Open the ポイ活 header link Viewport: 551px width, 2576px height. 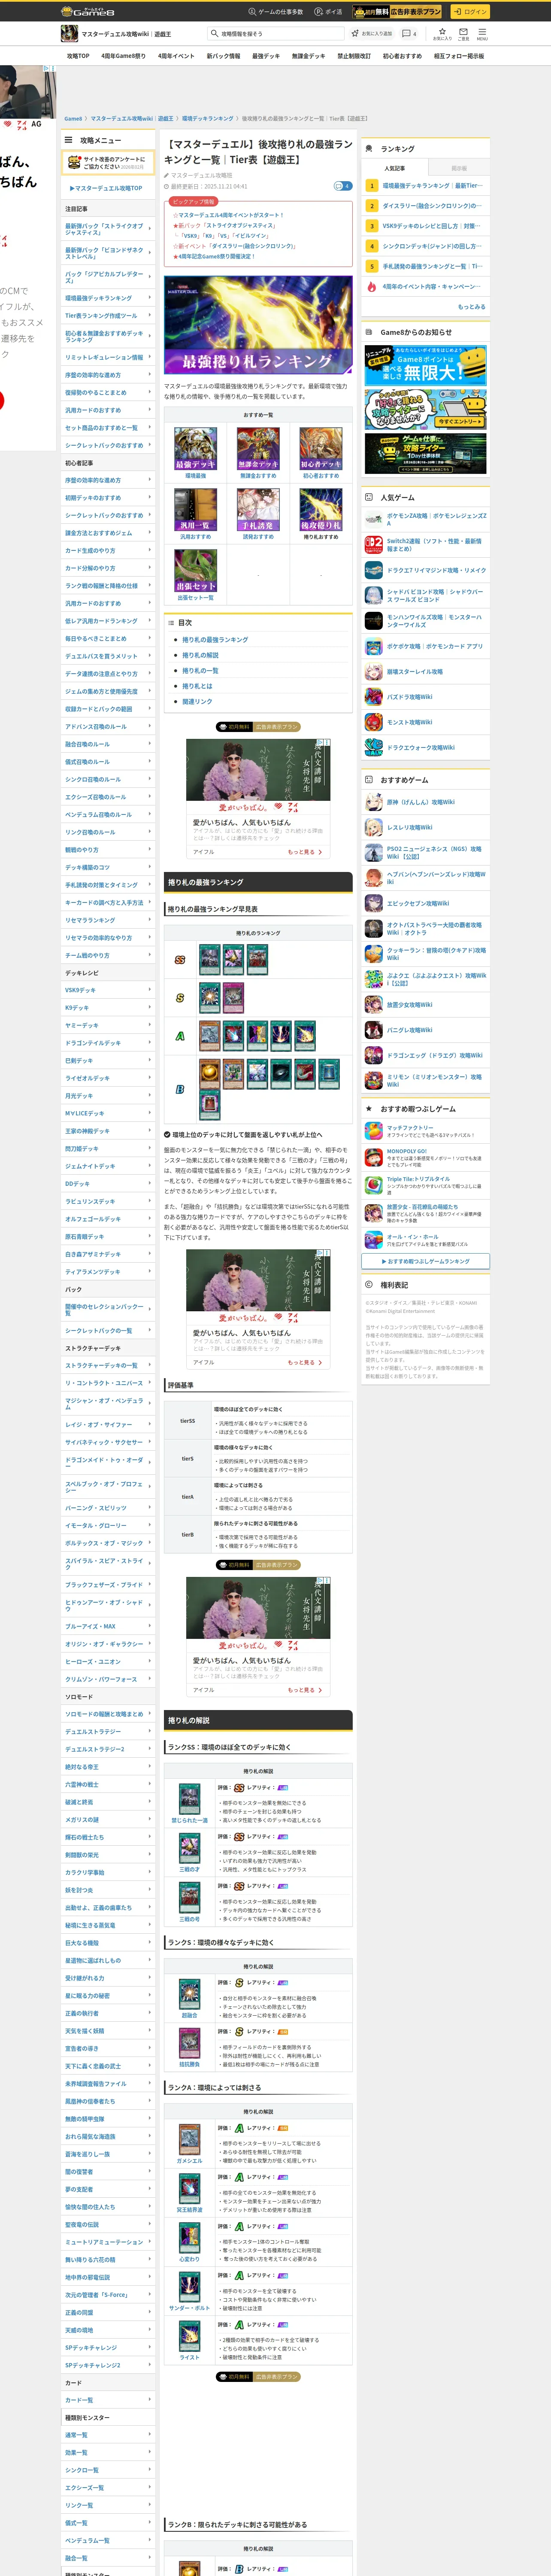click(328, 12)
